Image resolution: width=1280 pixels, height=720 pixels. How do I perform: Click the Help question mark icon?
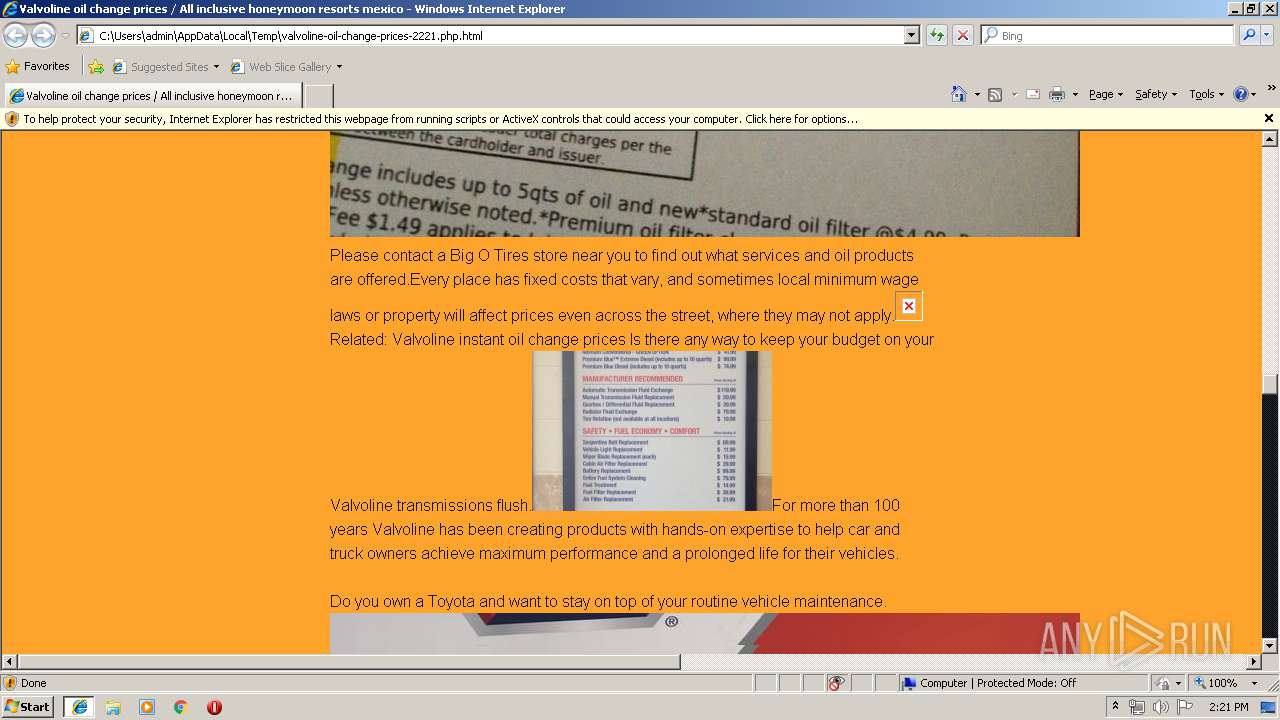click(x=1240, y=94)
